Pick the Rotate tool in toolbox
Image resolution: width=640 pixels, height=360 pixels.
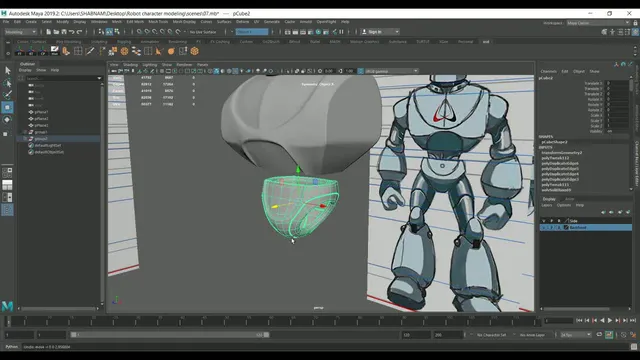tap(7, 120)
